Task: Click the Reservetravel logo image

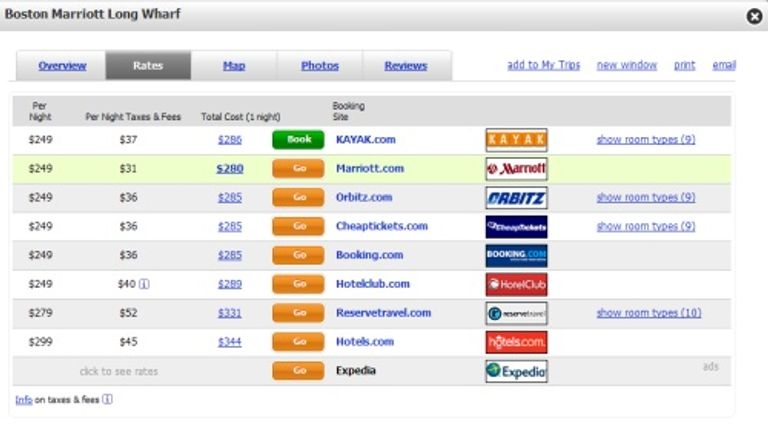Action: tap(516, 313)
